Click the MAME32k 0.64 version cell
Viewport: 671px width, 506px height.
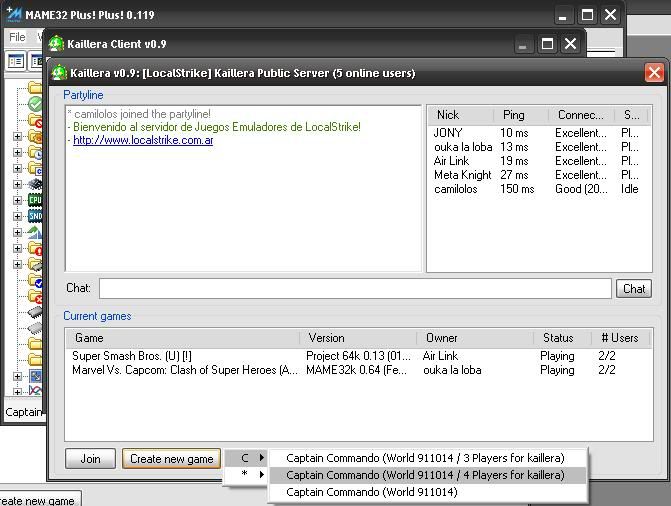[356, 370]
